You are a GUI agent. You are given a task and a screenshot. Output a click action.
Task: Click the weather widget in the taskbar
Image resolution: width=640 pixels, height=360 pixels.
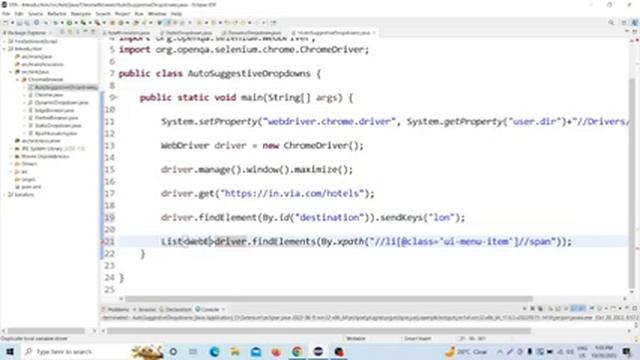pos(466,351)
